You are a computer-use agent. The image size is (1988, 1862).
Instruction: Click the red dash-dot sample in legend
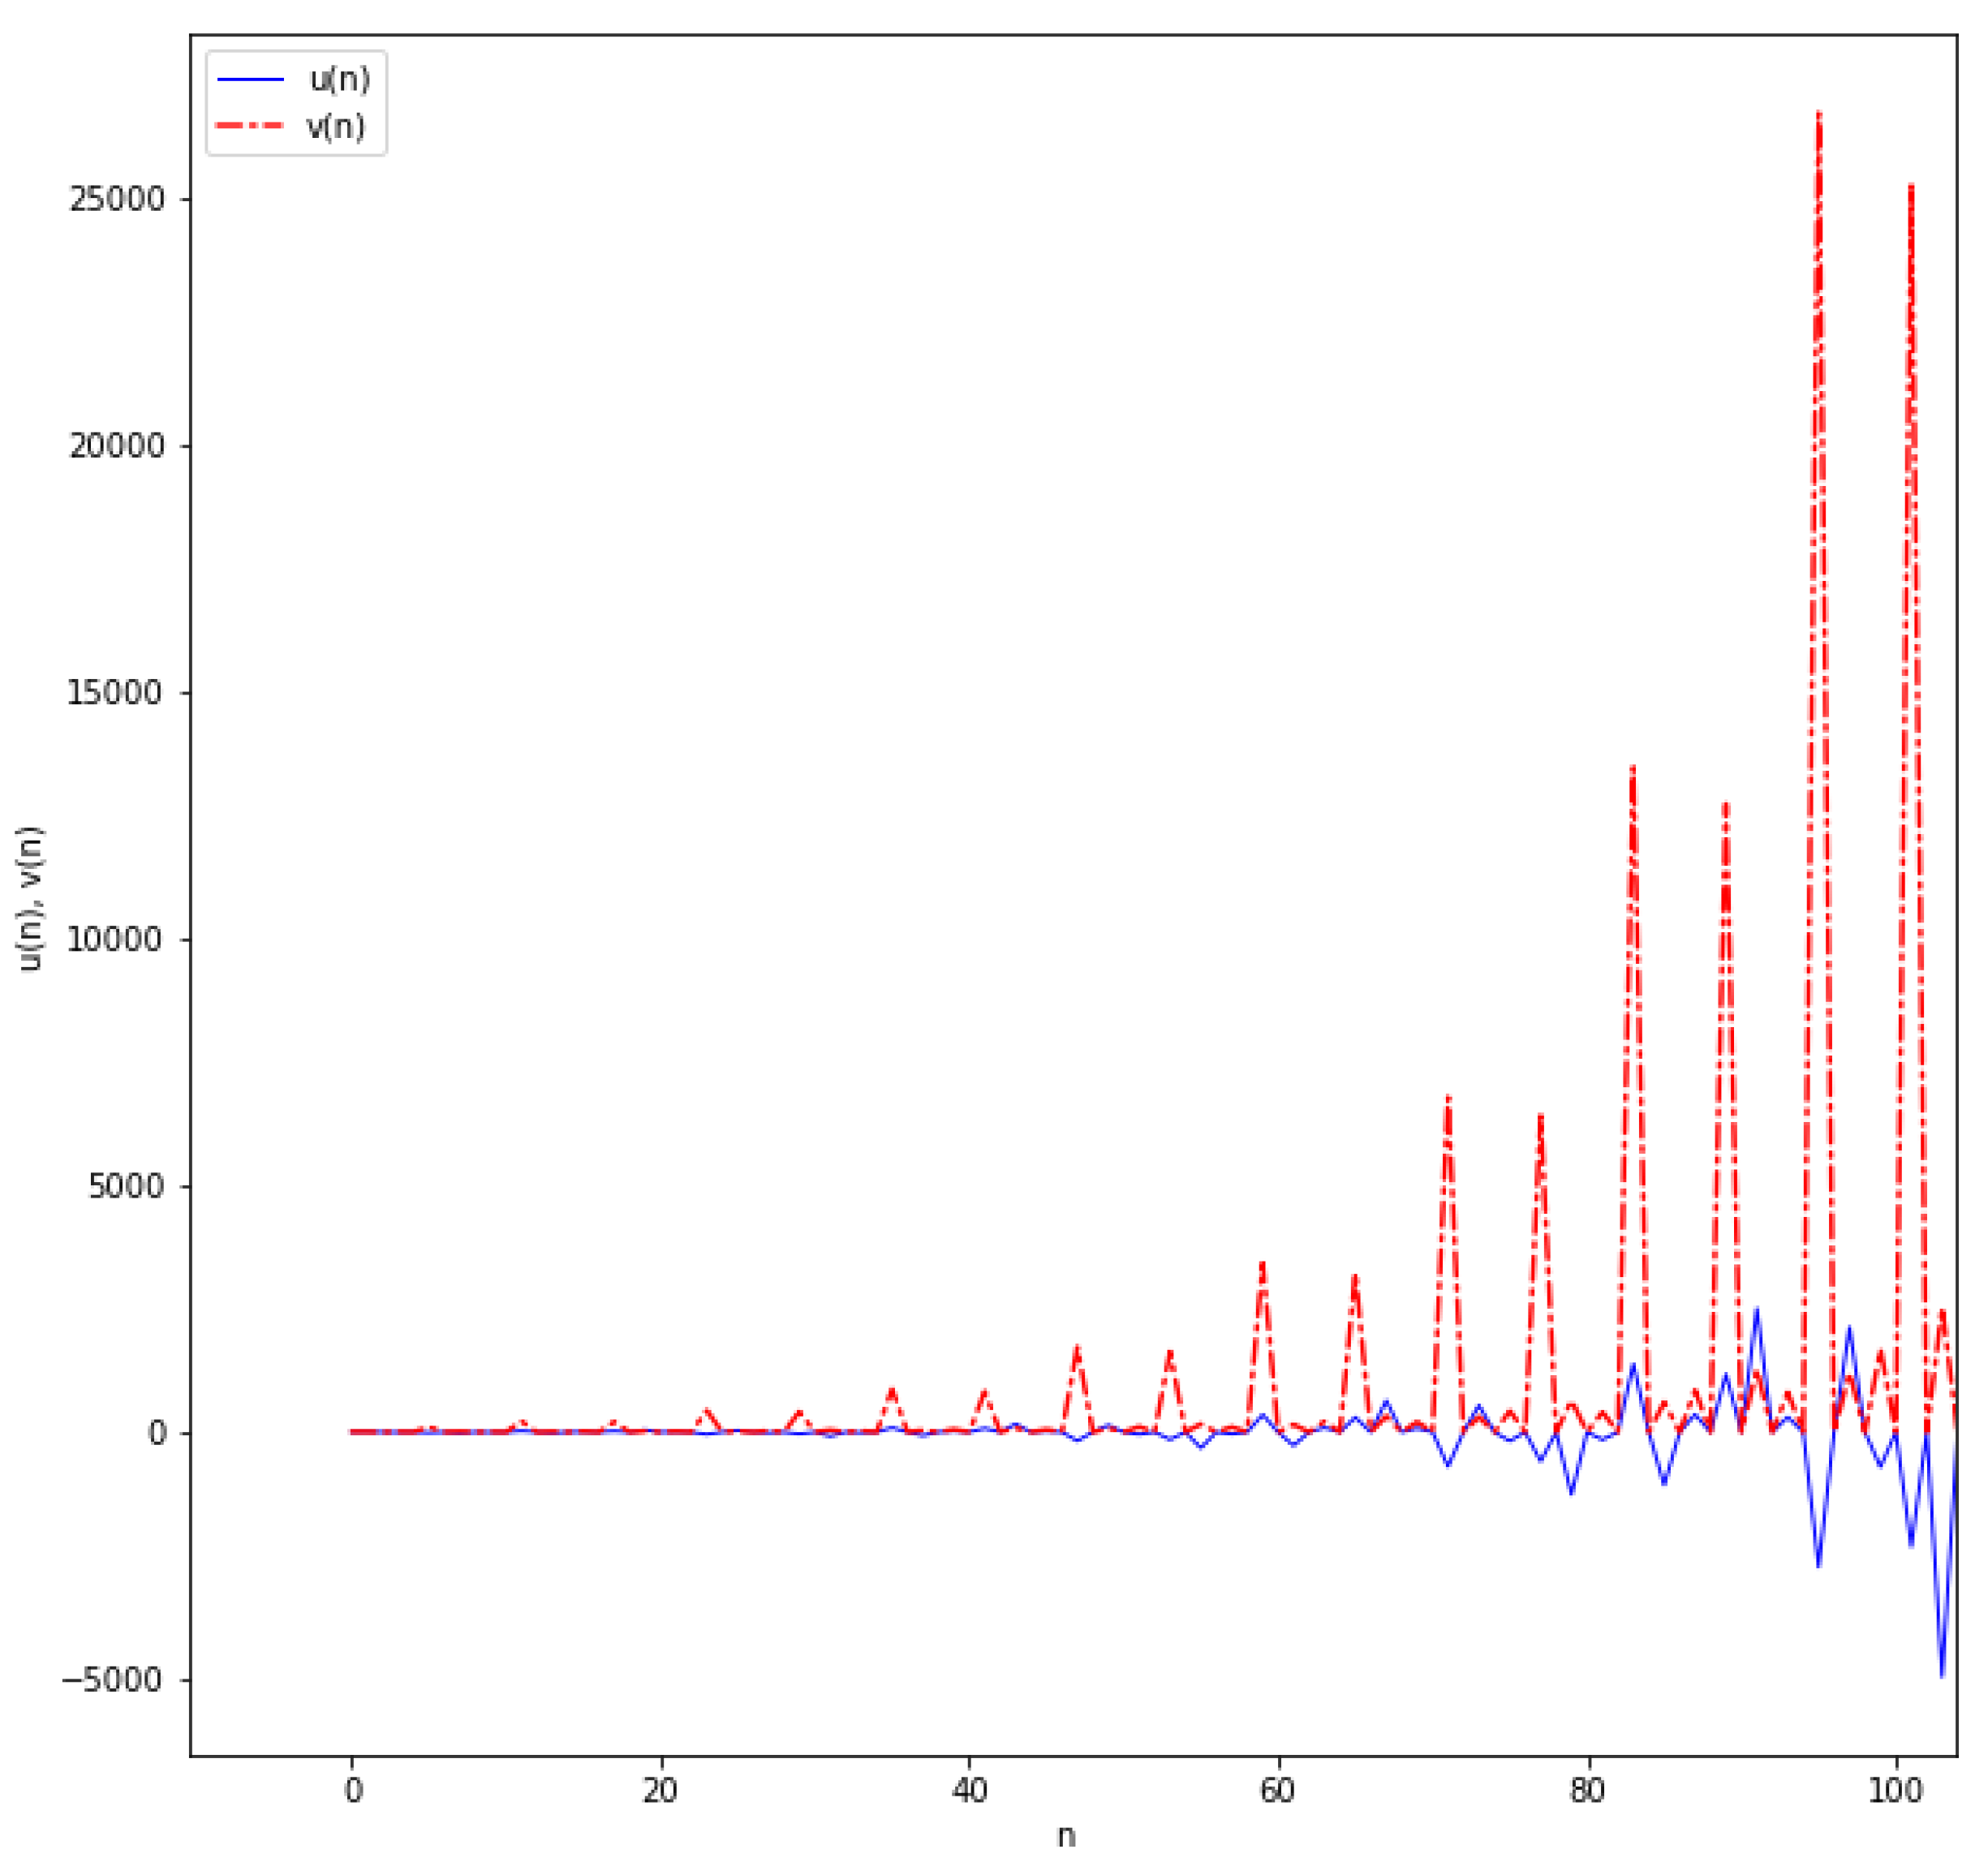point(251,127)
